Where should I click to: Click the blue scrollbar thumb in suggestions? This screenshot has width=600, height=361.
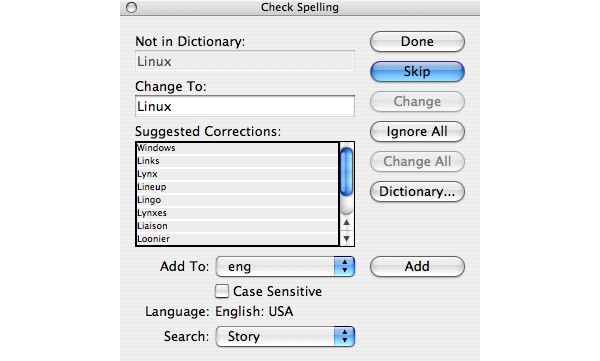347,172
